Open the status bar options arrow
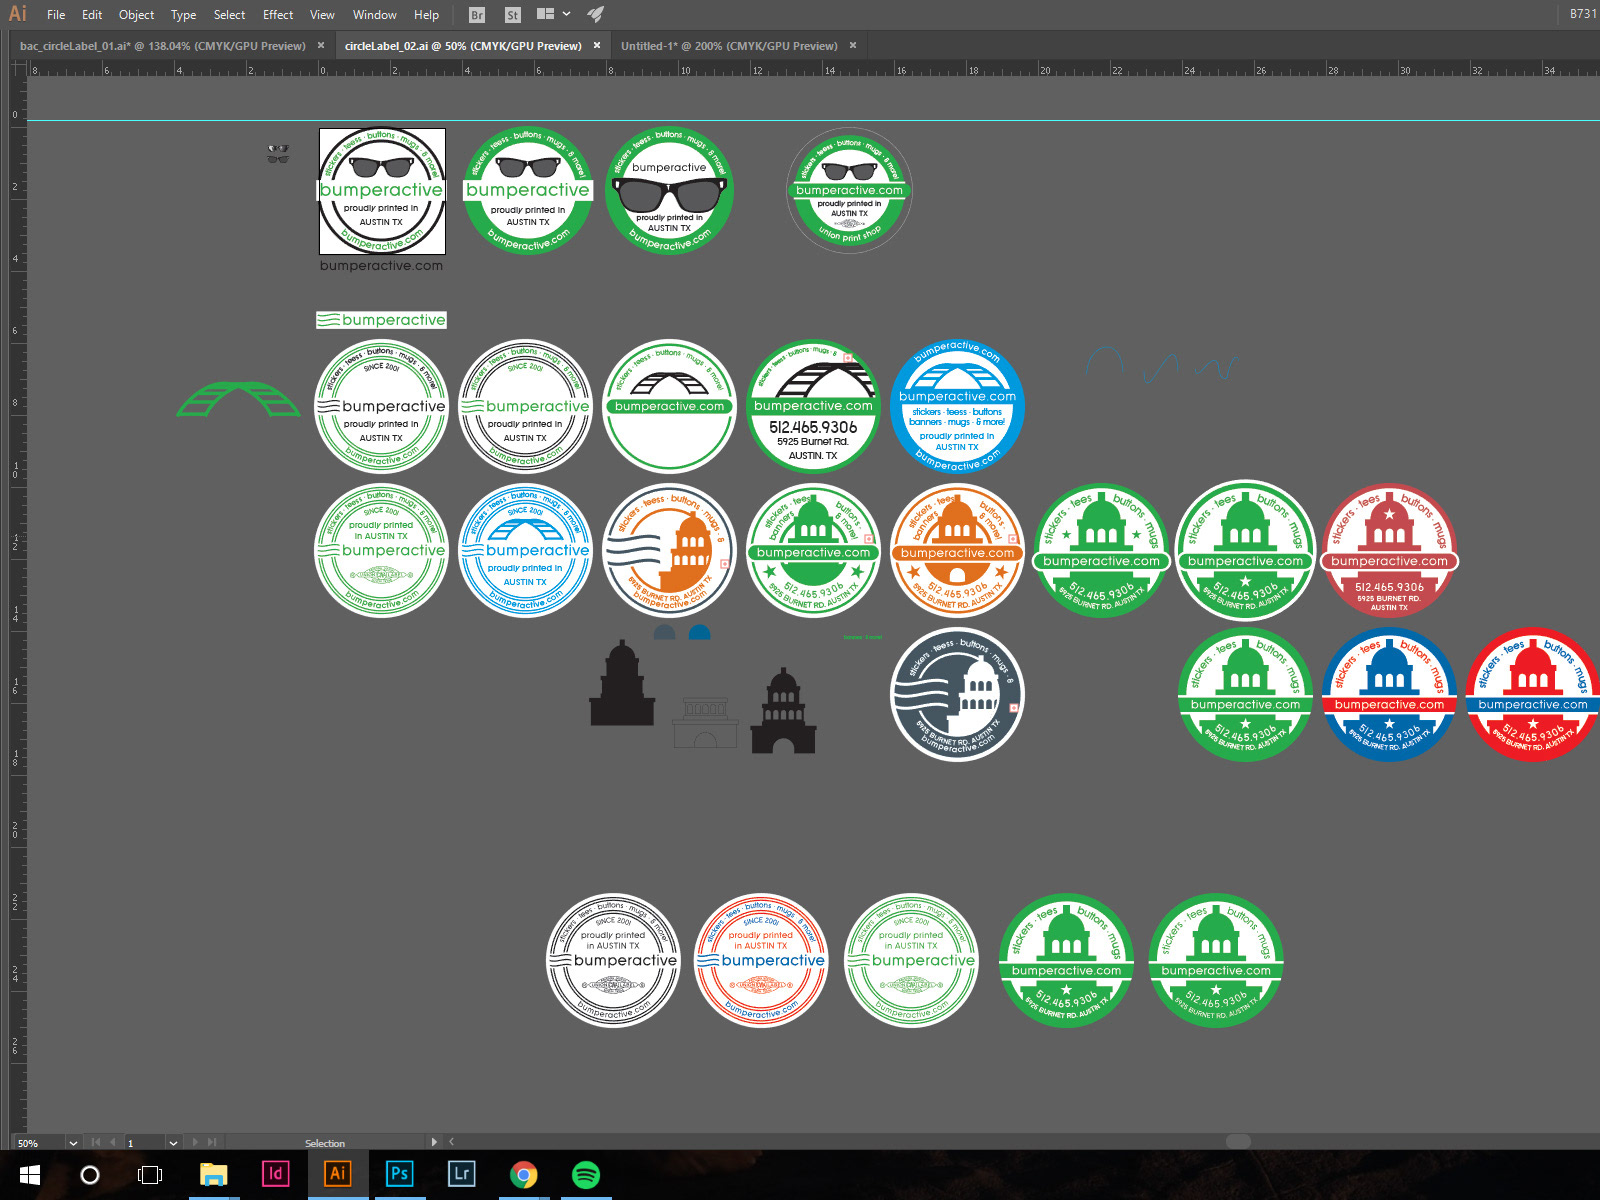Screen dimensions: 1600x1200 433,1142
